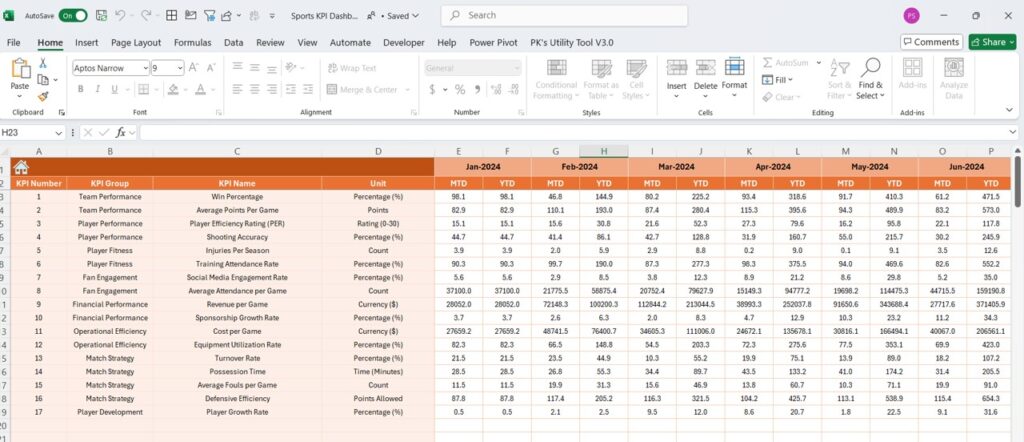The height and width of the screenshot is (442, 1024).
Task: Click the green Share button
Action: (x=993, y=42)
